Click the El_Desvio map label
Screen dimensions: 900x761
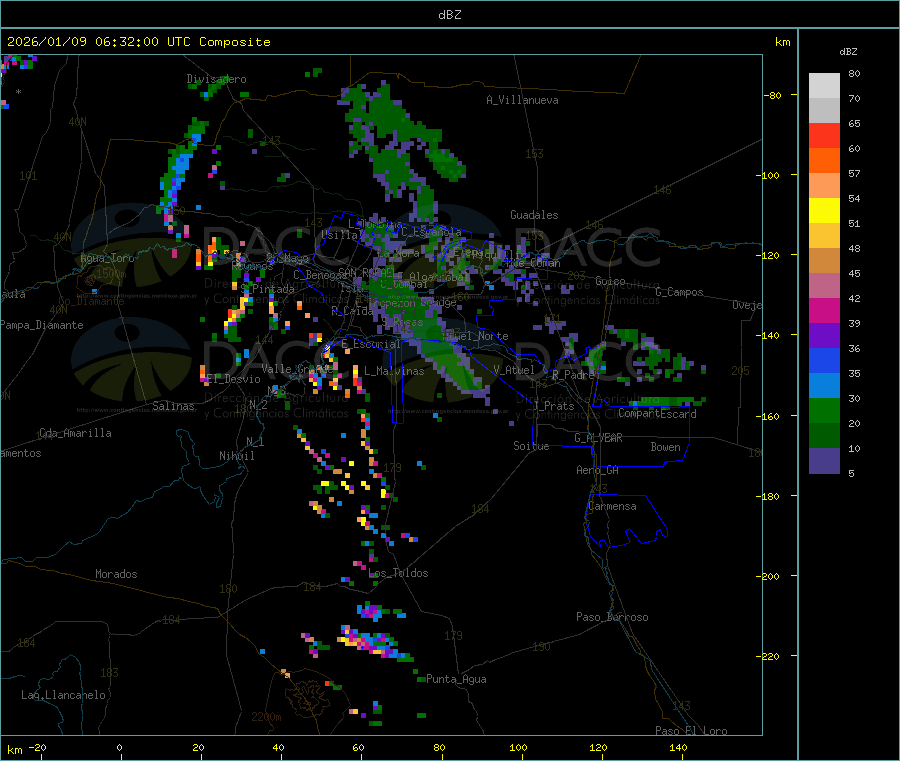(x=233, y=379)
